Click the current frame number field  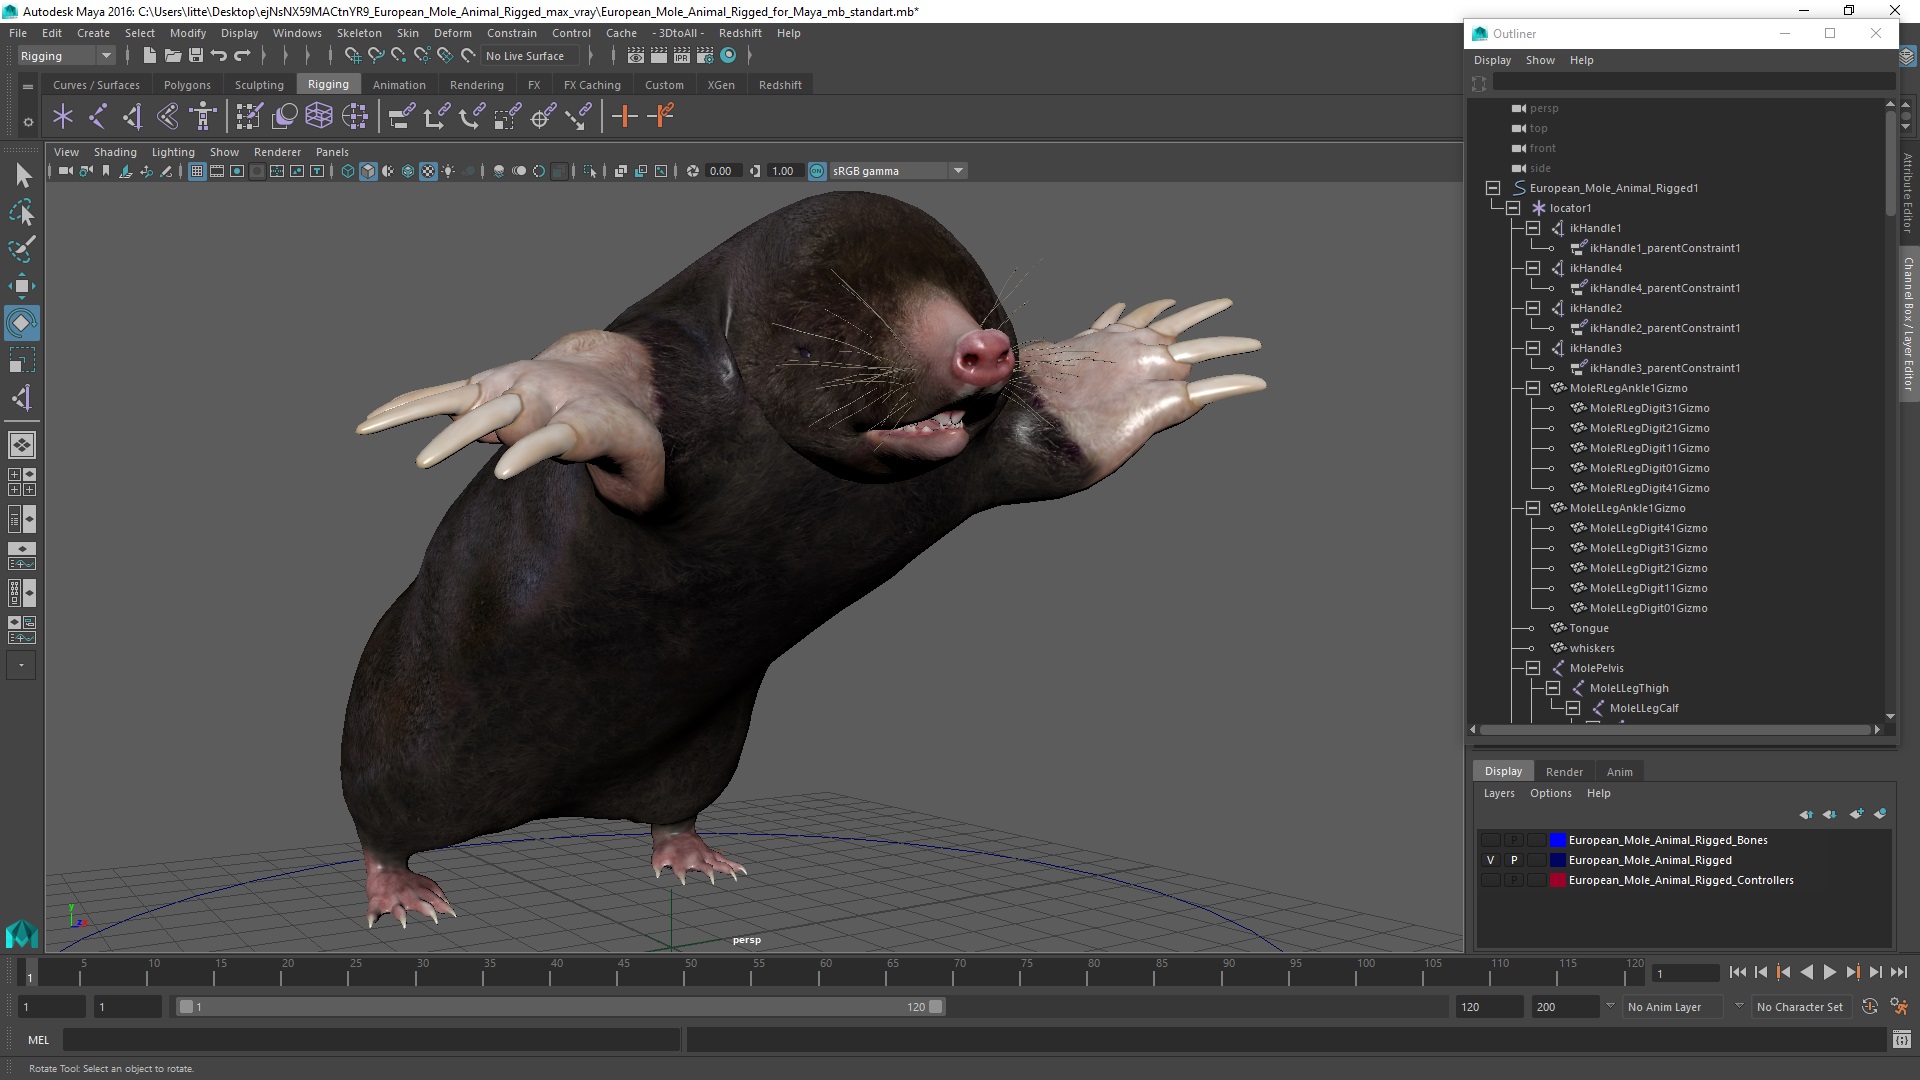click(x=1684, y=973)
